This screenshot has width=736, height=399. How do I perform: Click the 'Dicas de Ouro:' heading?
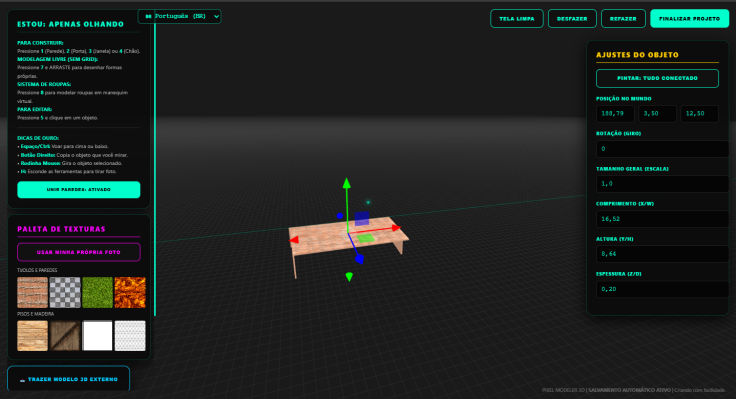tap(38, 138)
